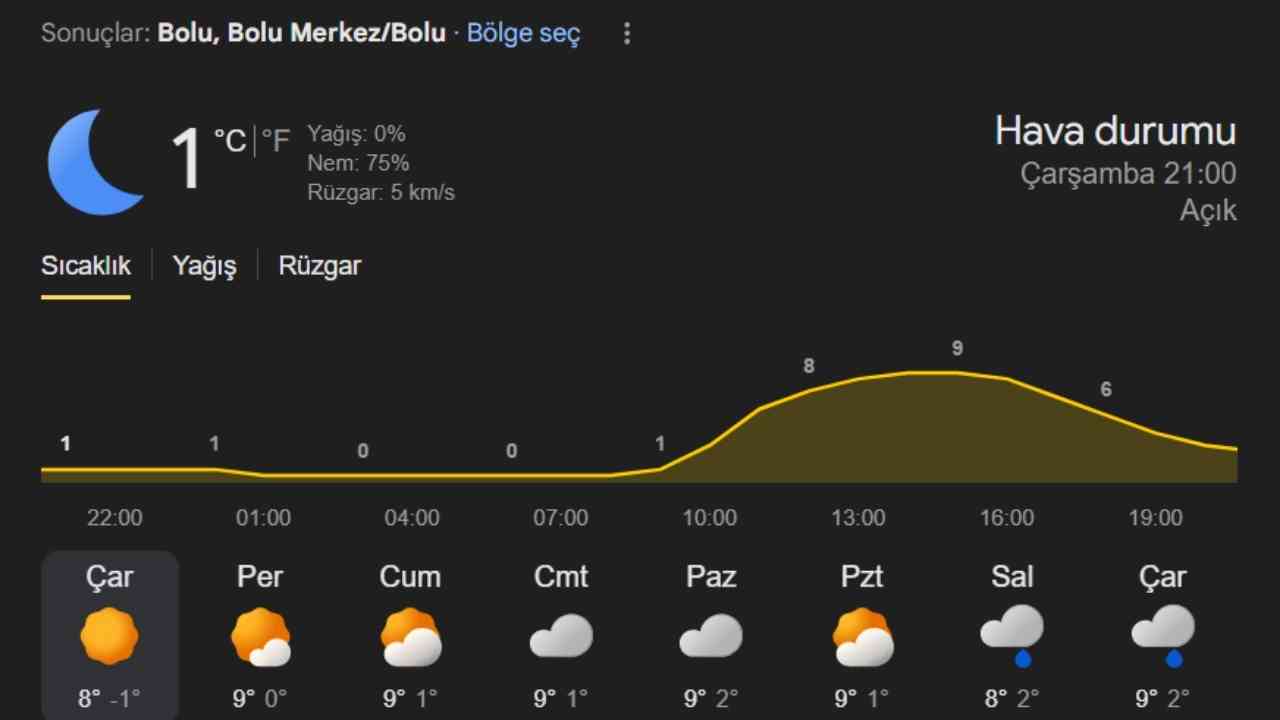This screenshot has width=1280, height=720.
Task: Switch to the Rüzgar tab
Action: click(319, 266)
